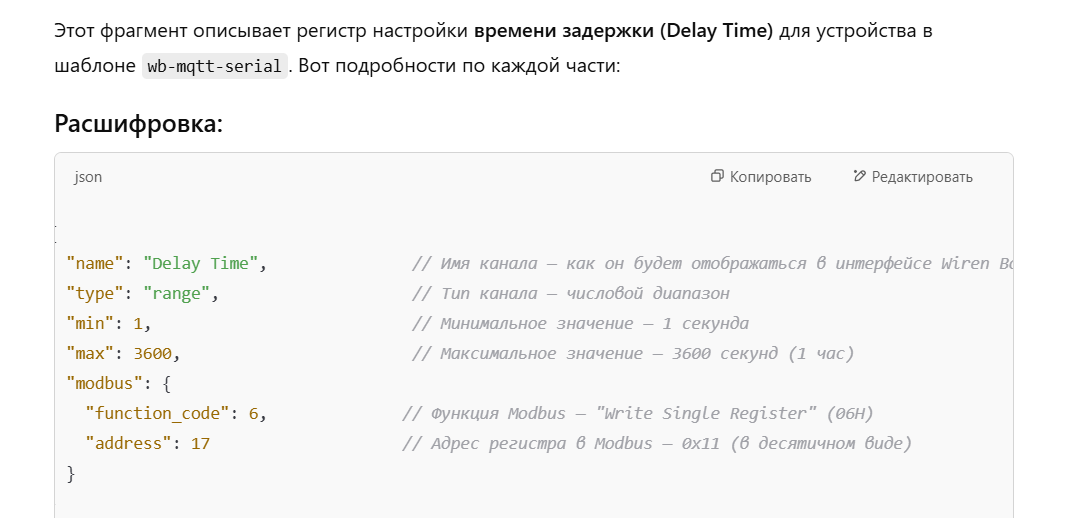Click the "Delay Time" string value
Screen dimensions: 1067x518
point(201,263)
